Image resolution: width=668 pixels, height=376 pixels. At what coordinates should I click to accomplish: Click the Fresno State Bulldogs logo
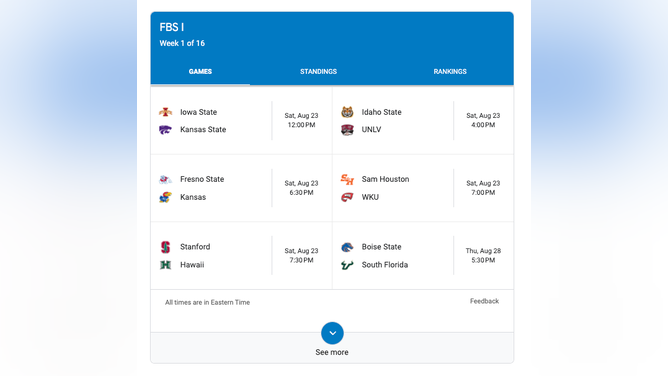click(x=165, y=179)
